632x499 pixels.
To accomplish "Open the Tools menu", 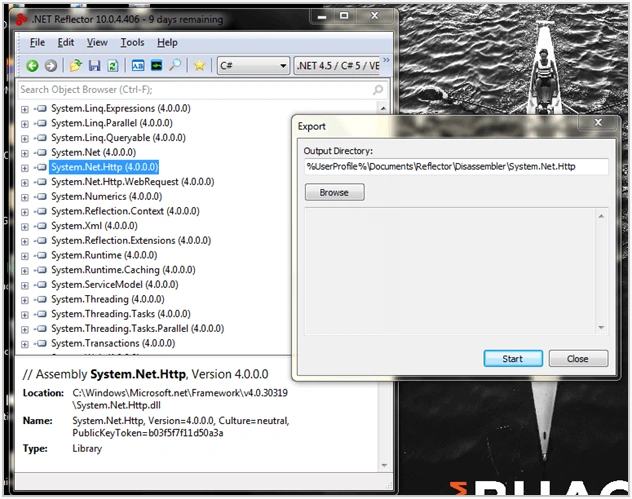I will (132, 42).
